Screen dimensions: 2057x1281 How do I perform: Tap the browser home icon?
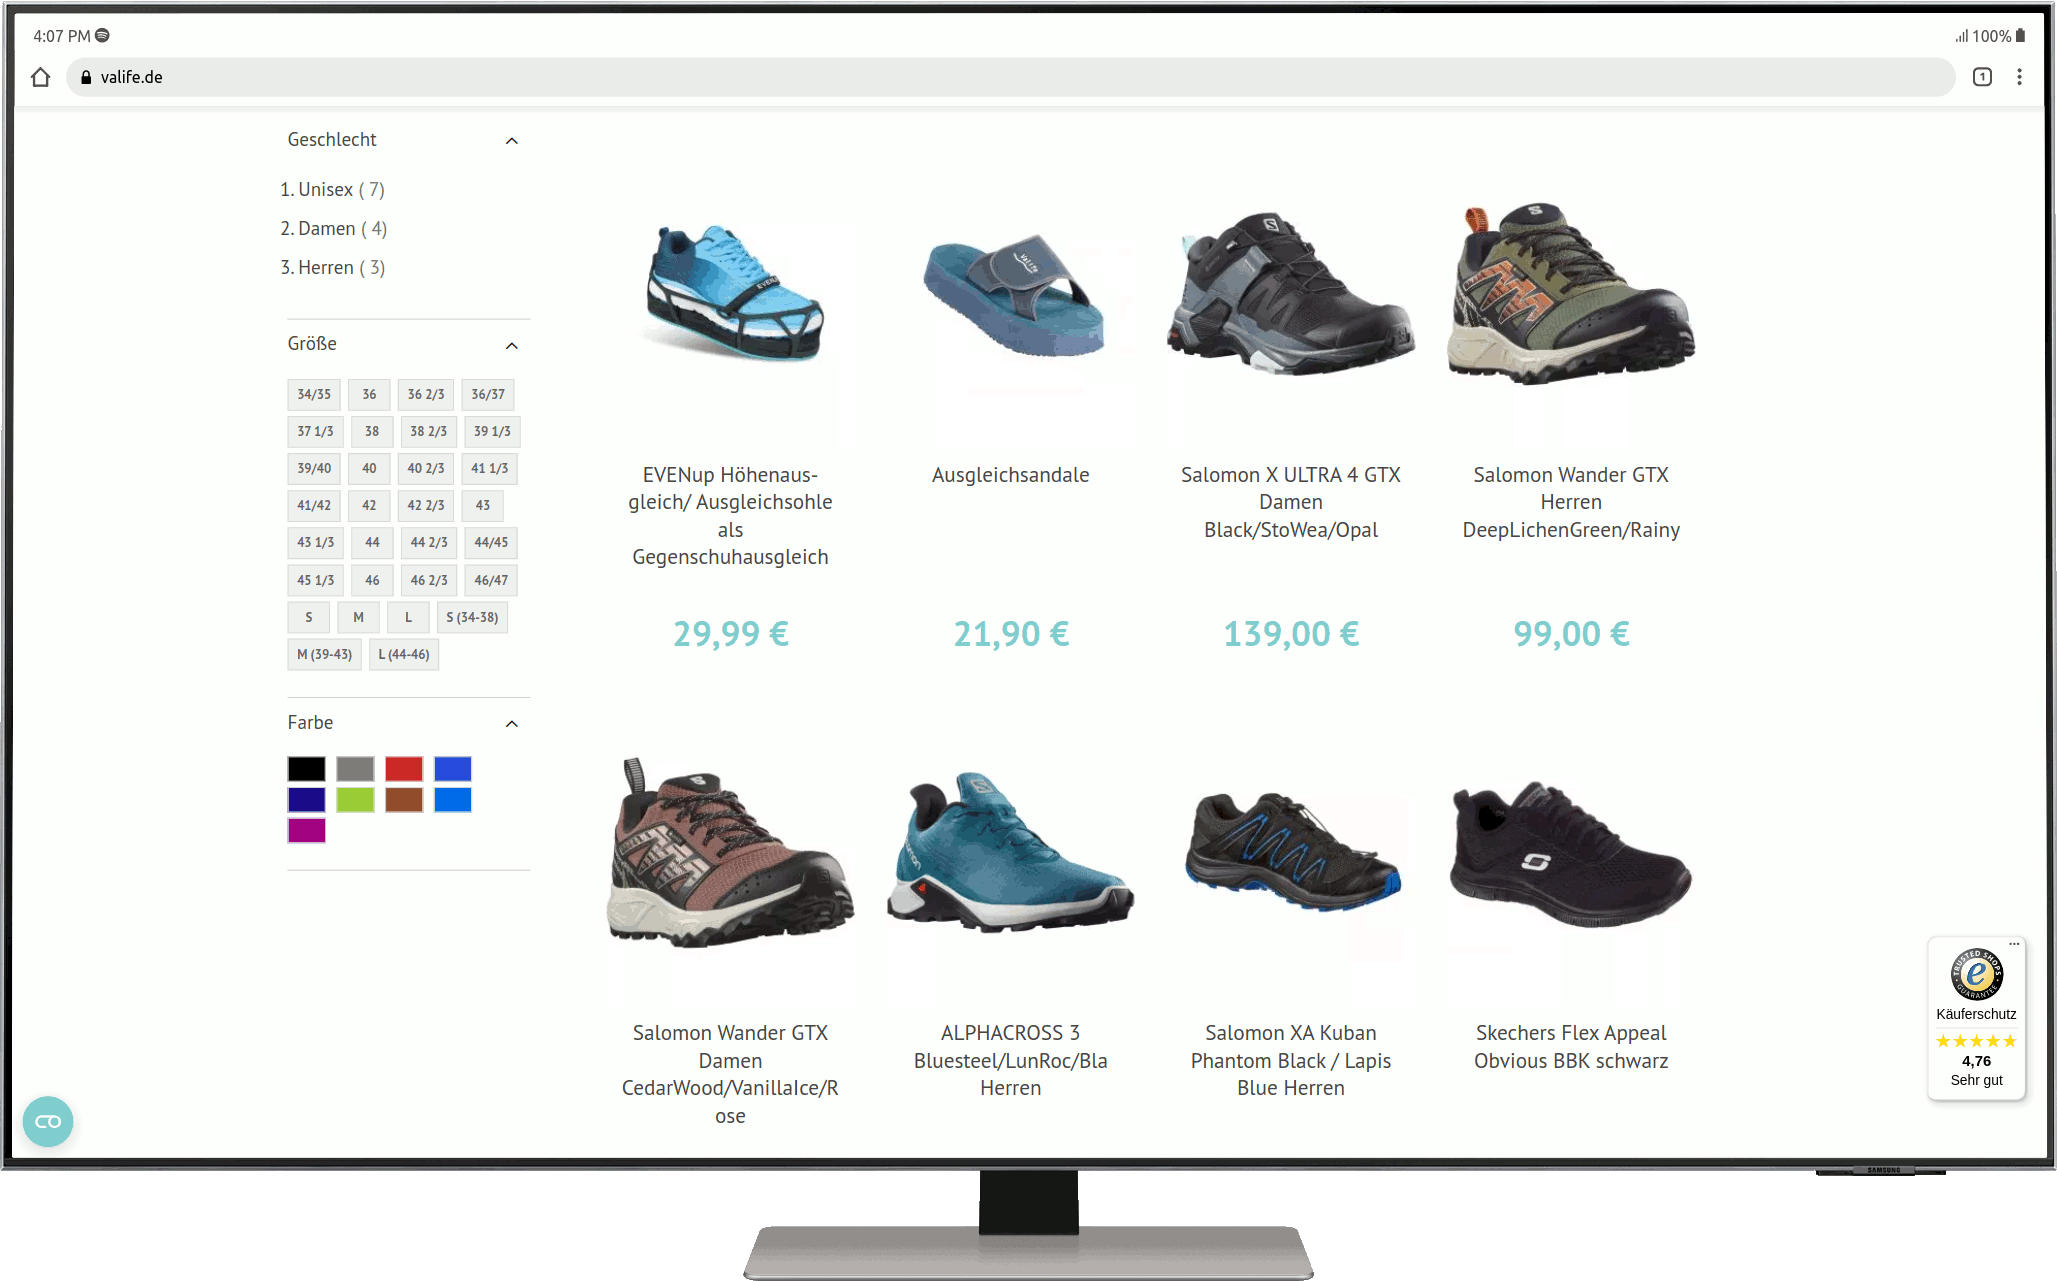click(40, 77)
